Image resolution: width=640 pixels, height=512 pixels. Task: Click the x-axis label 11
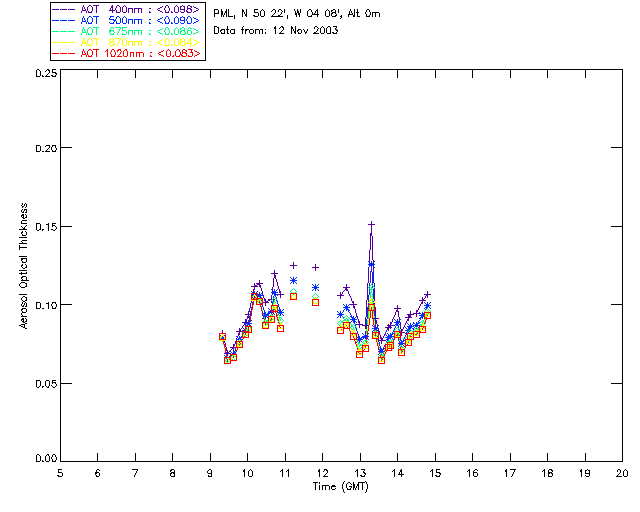pos(285,473)
